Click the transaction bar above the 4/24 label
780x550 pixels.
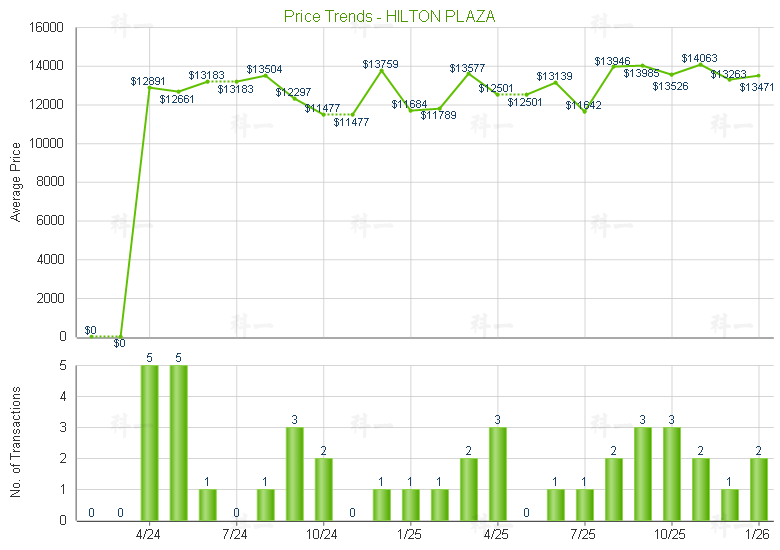click(x=149, y=442)
